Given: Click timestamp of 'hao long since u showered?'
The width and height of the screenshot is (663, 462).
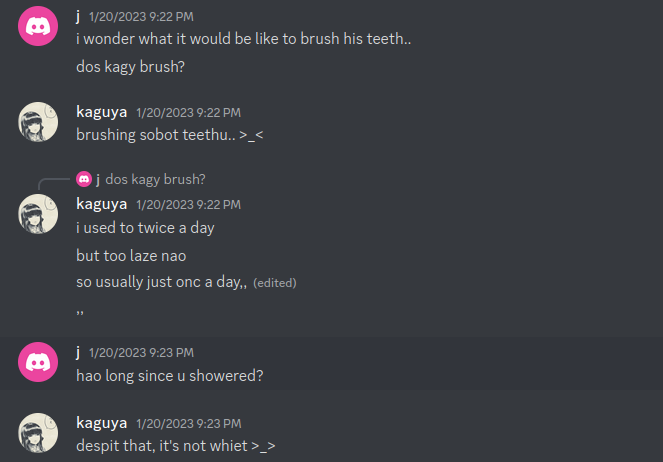Looking at the screenshot, I should pyautogui.click(x=141, y=353).
